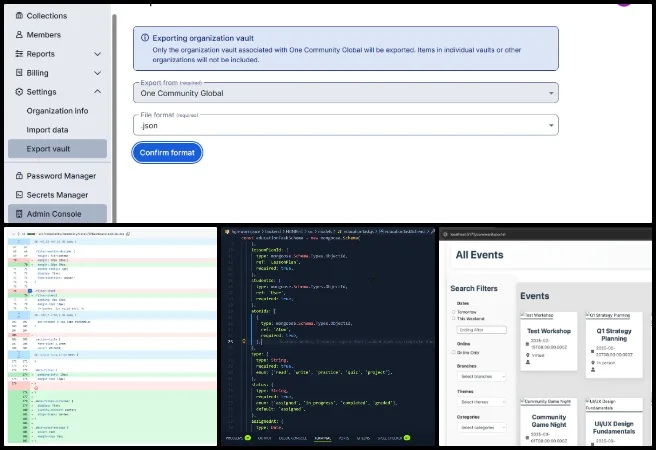The width and height of the screenshot is (656, 450).
Task: Click the Settings gear icon
Action: point(19,92)
